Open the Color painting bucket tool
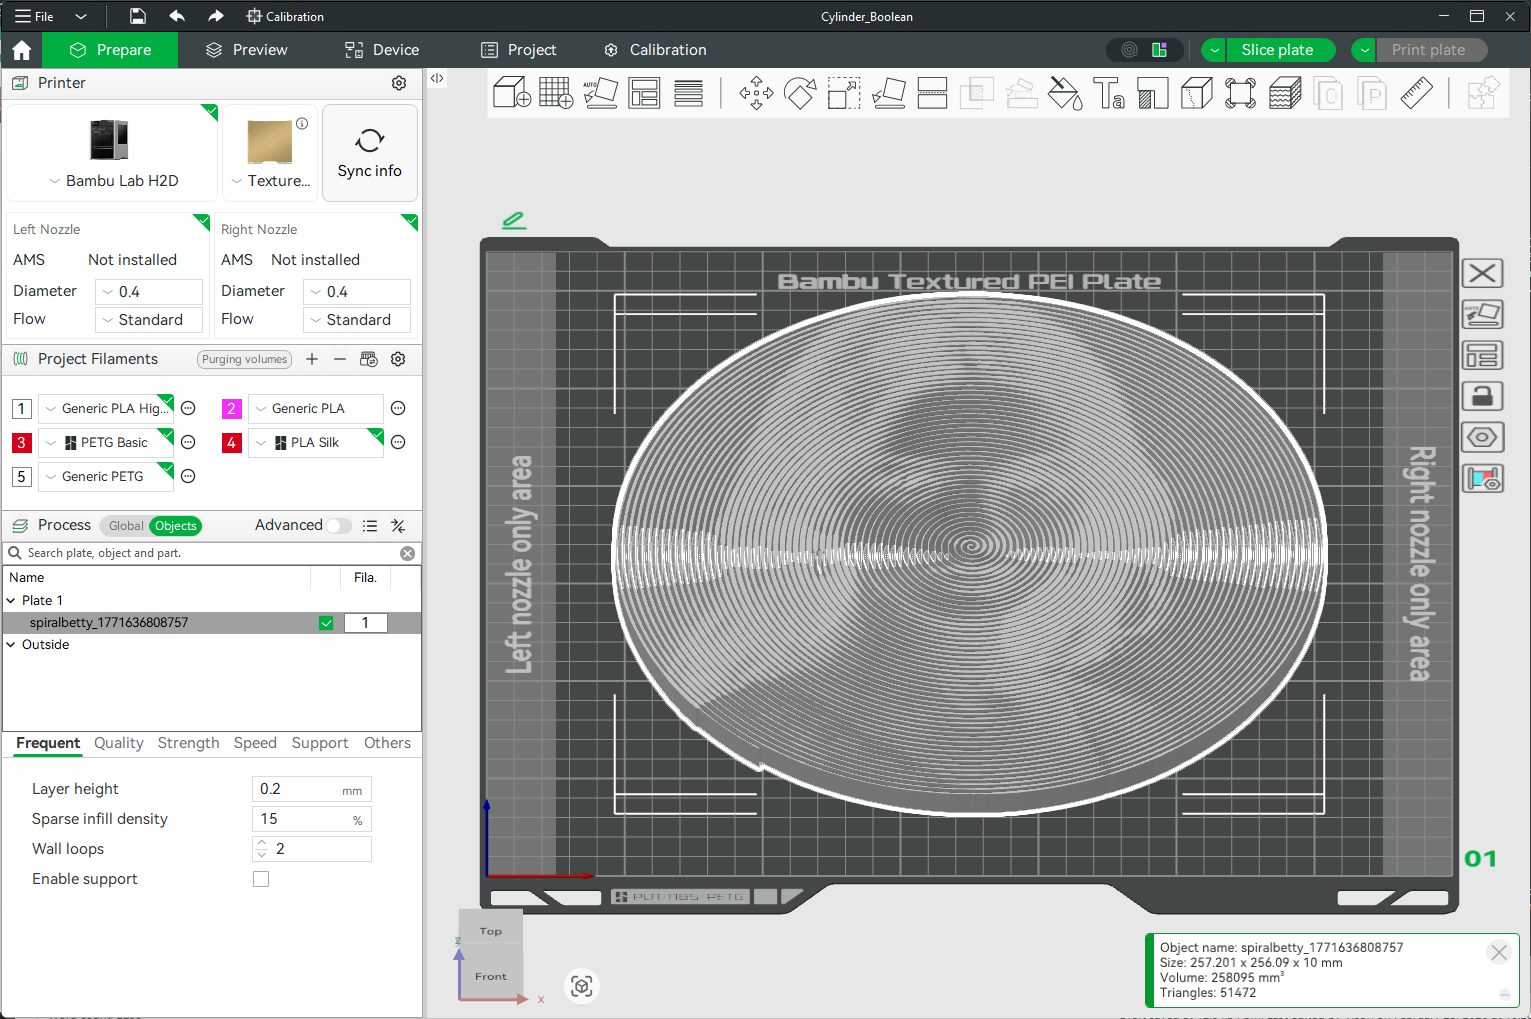 (1064, 93)
